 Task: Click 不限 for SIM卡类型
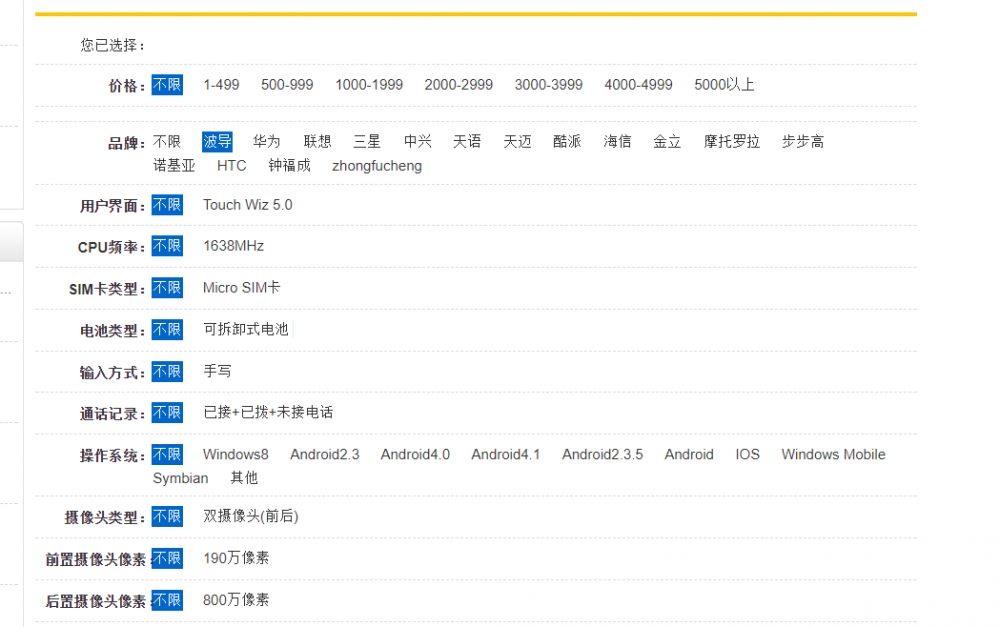[167, 287]
